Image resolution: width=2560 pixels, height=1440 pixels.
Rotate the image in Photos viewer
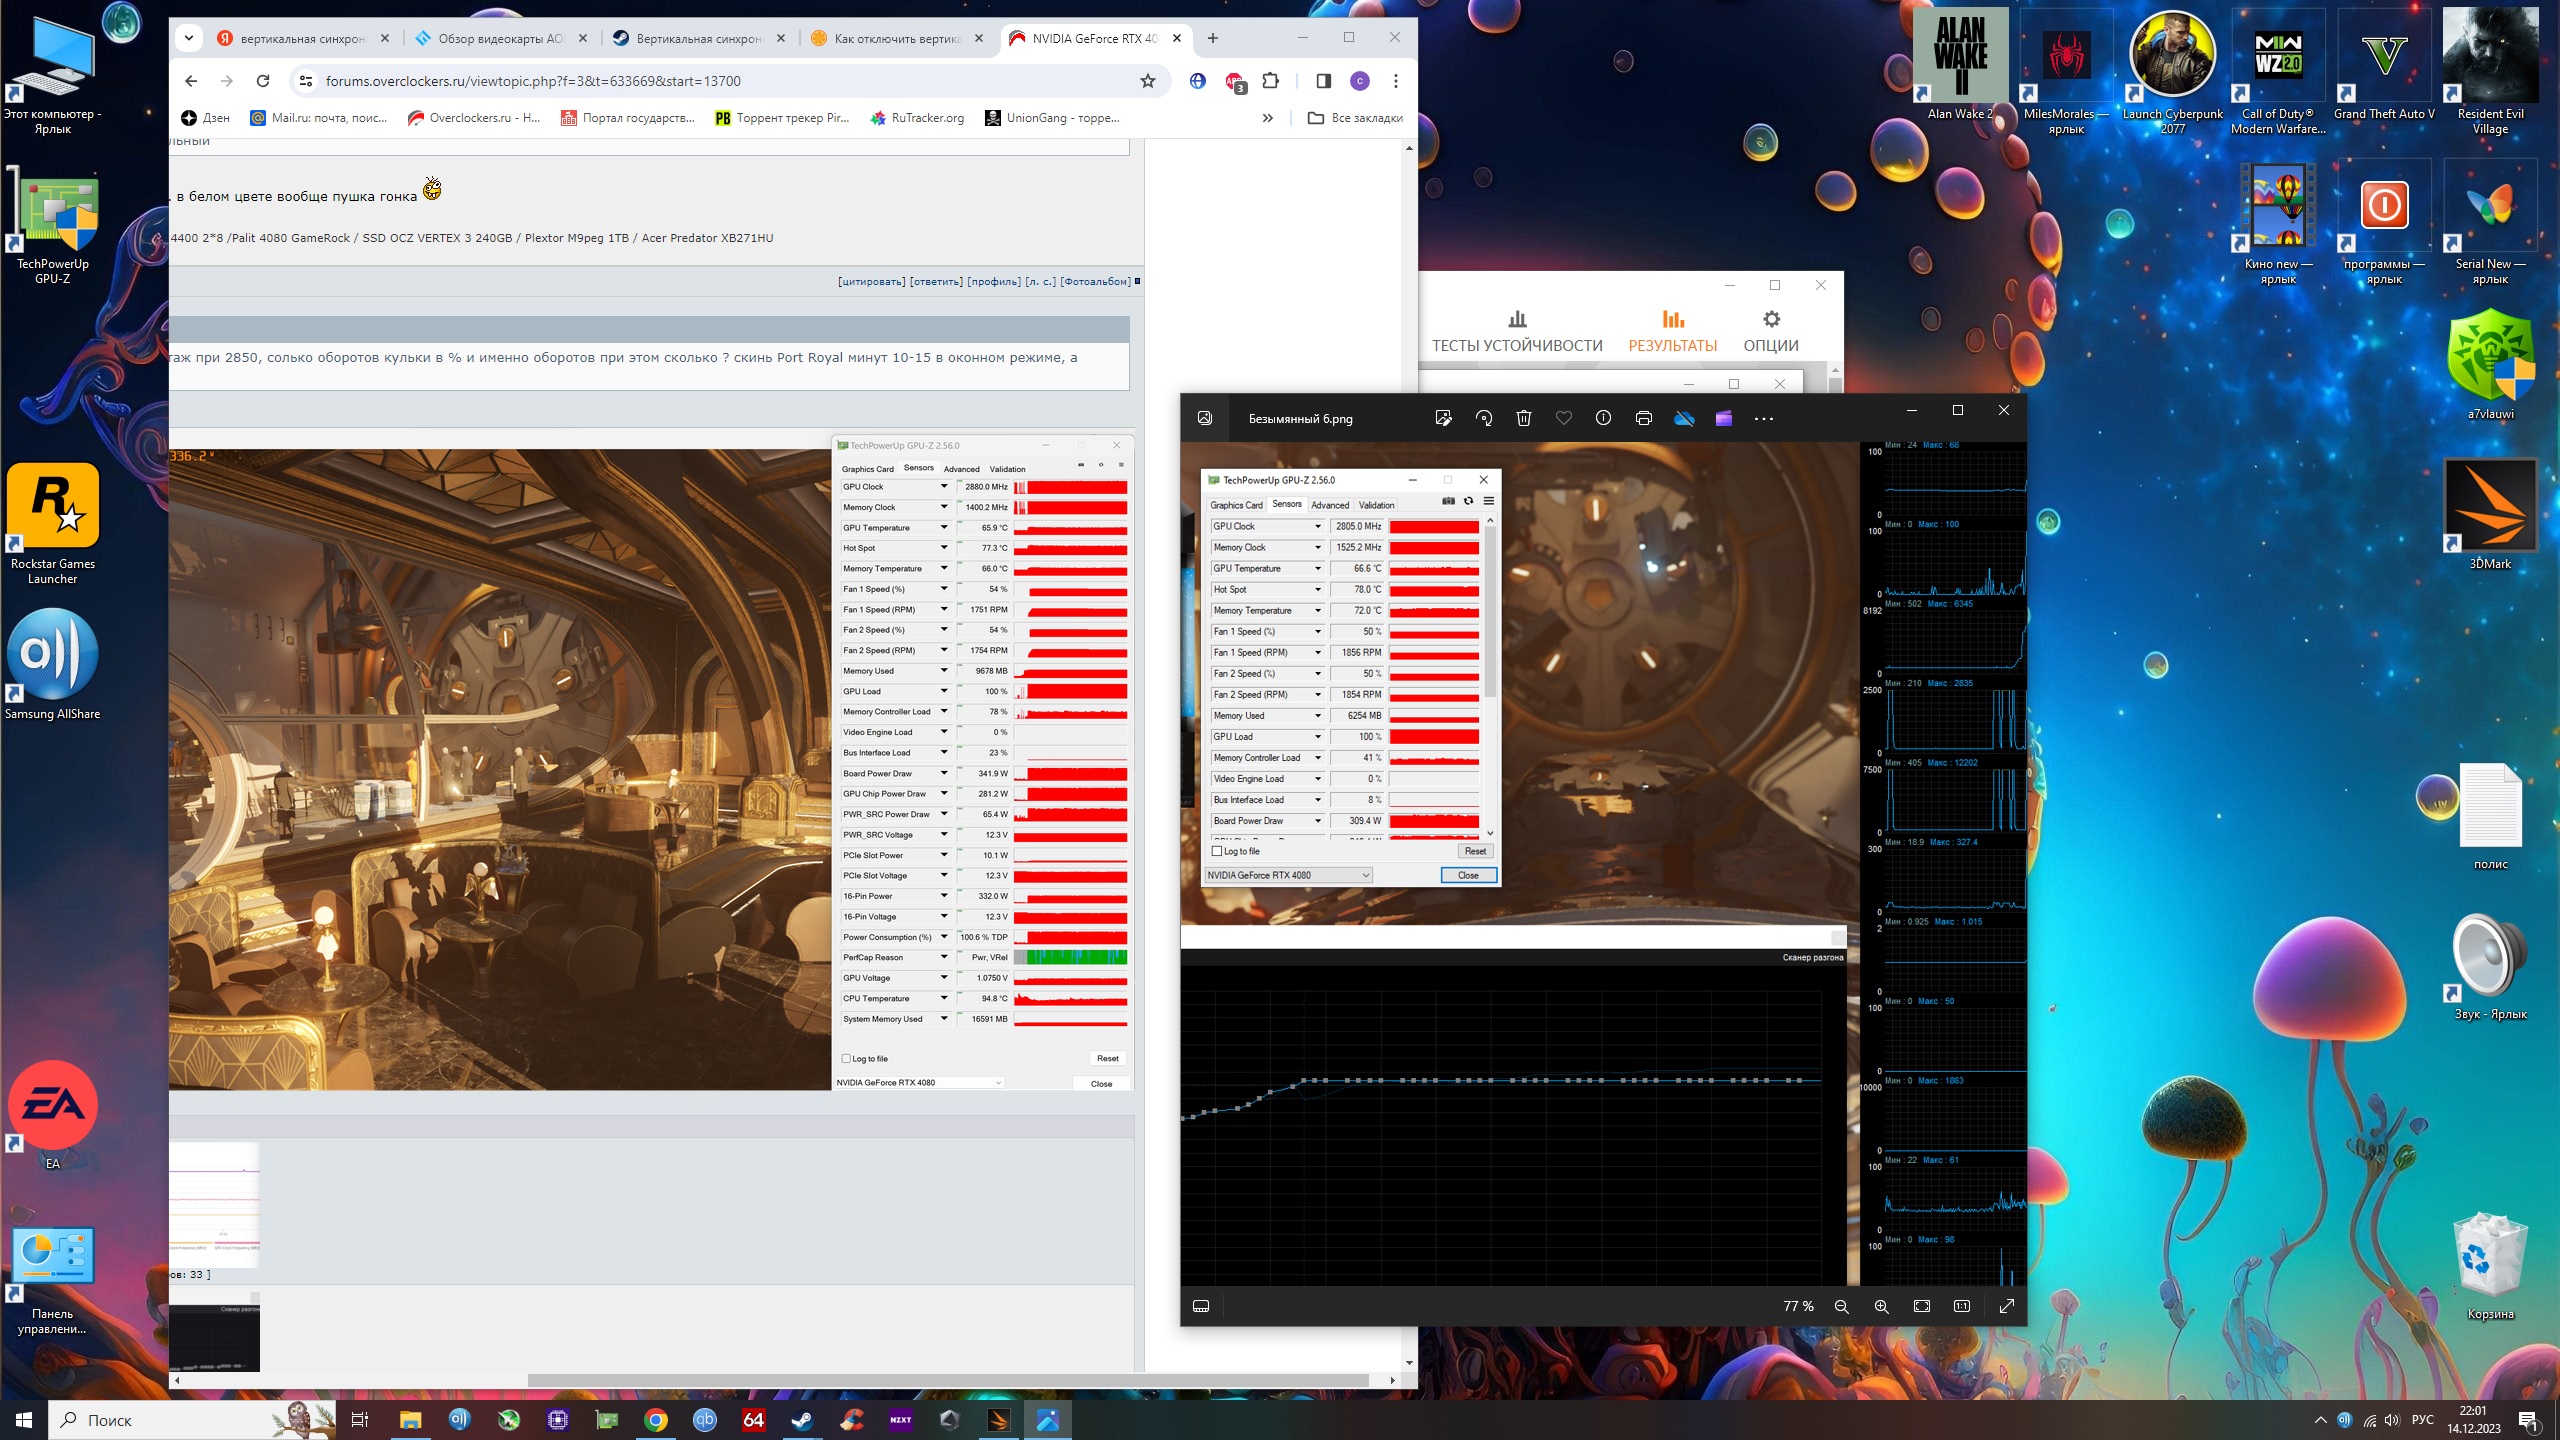[x=1484, y=419]
